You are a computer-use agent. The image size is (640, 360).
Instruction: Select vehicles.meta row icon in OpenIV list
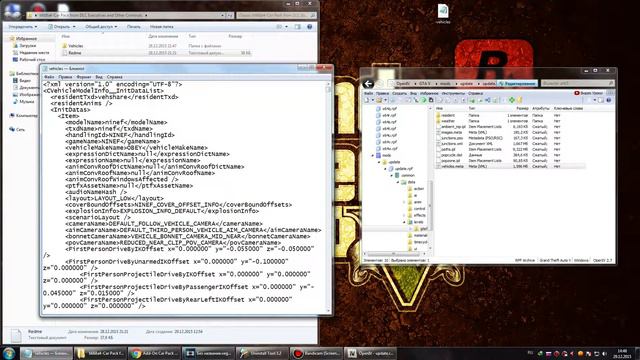pyautogui.click(x=438, y=166)
